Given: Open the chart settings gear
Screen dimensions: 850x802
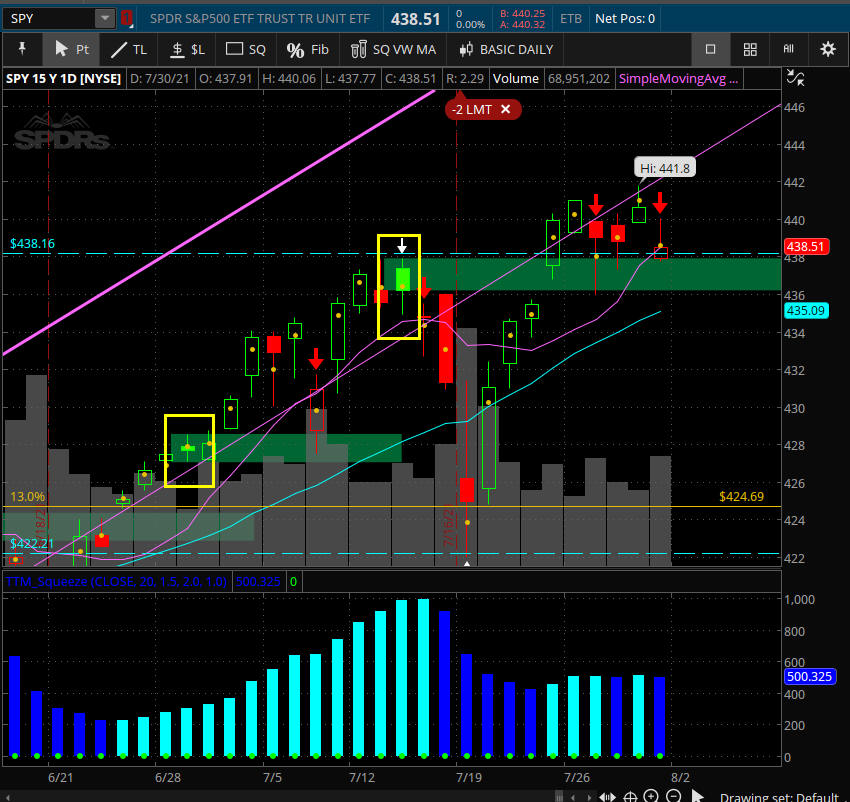Looking at the screenshot, I should [x=827, y=49].
